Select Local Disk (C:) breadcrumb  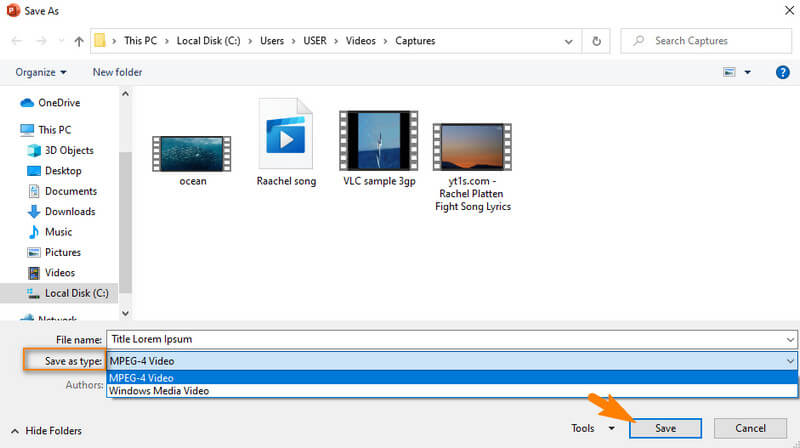point(208,41)
